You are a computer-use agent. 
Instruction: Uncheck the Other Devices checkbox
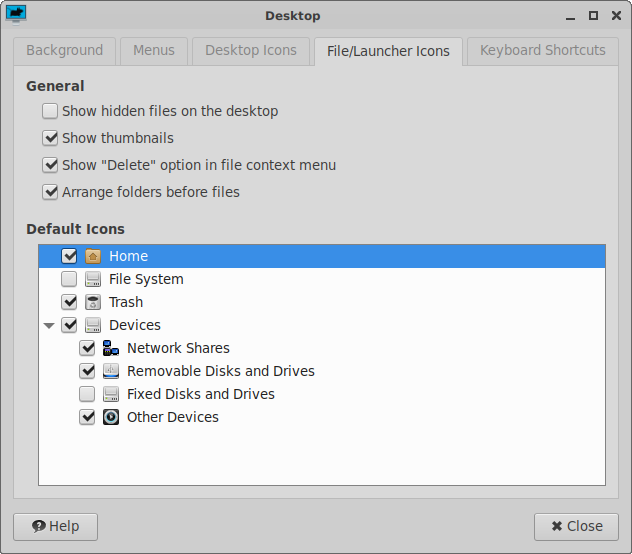point(87,417)
